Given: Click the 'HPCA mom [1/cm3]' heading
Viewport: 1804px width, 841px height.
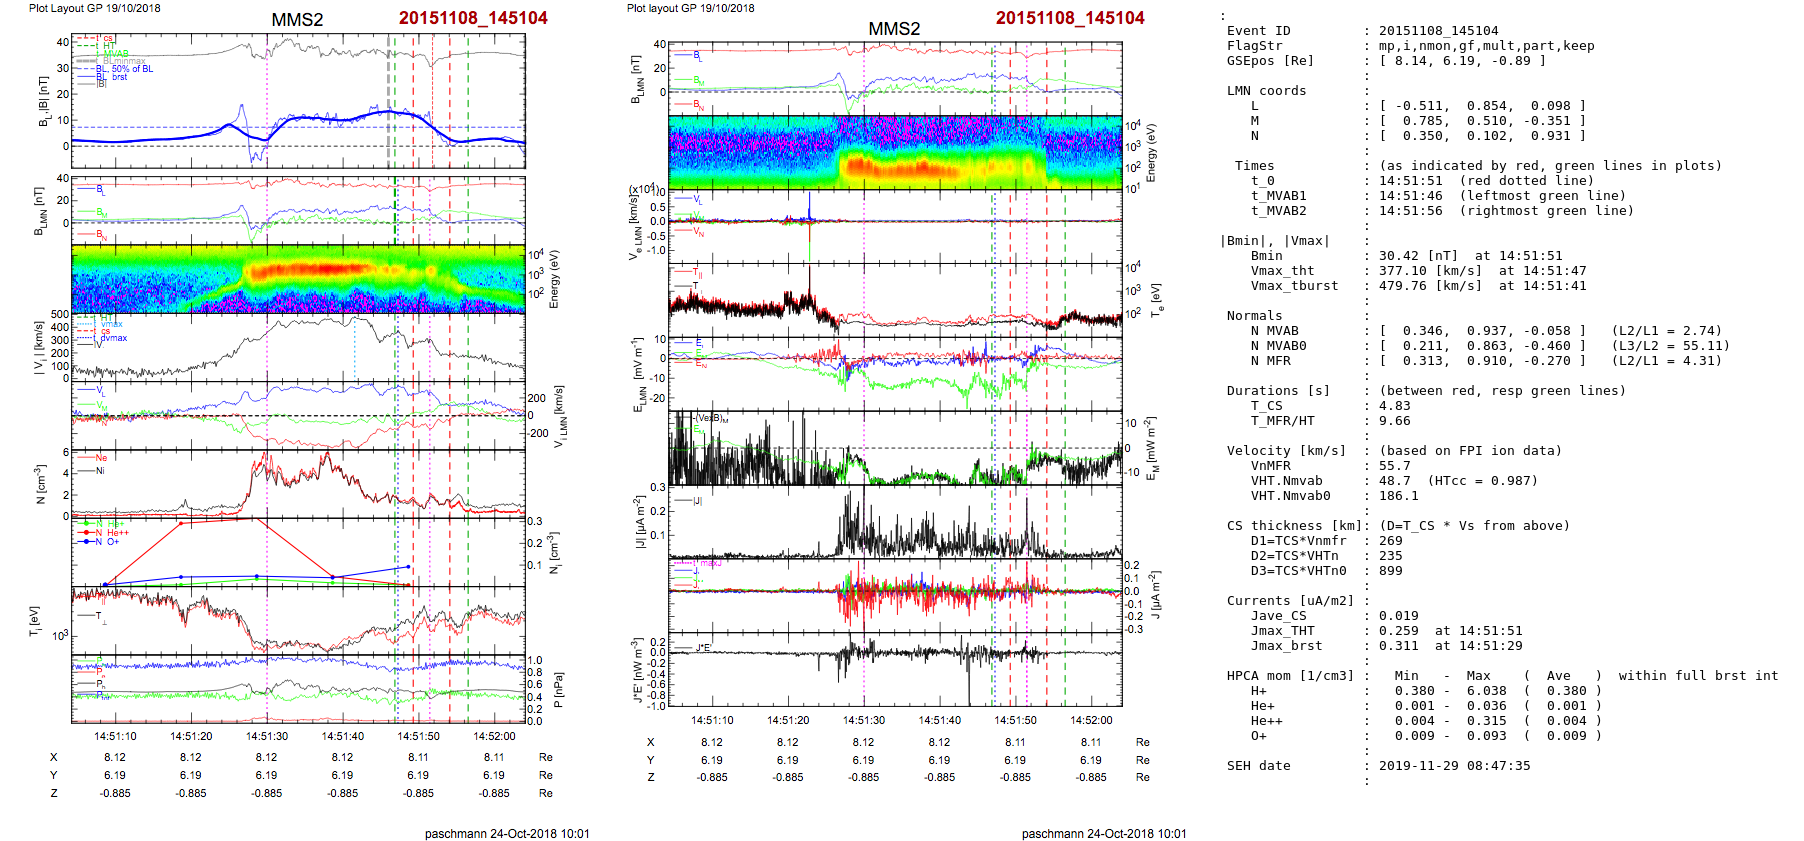Looking at the screenshot, I should pyautogui.click(x=1290, y=676).
